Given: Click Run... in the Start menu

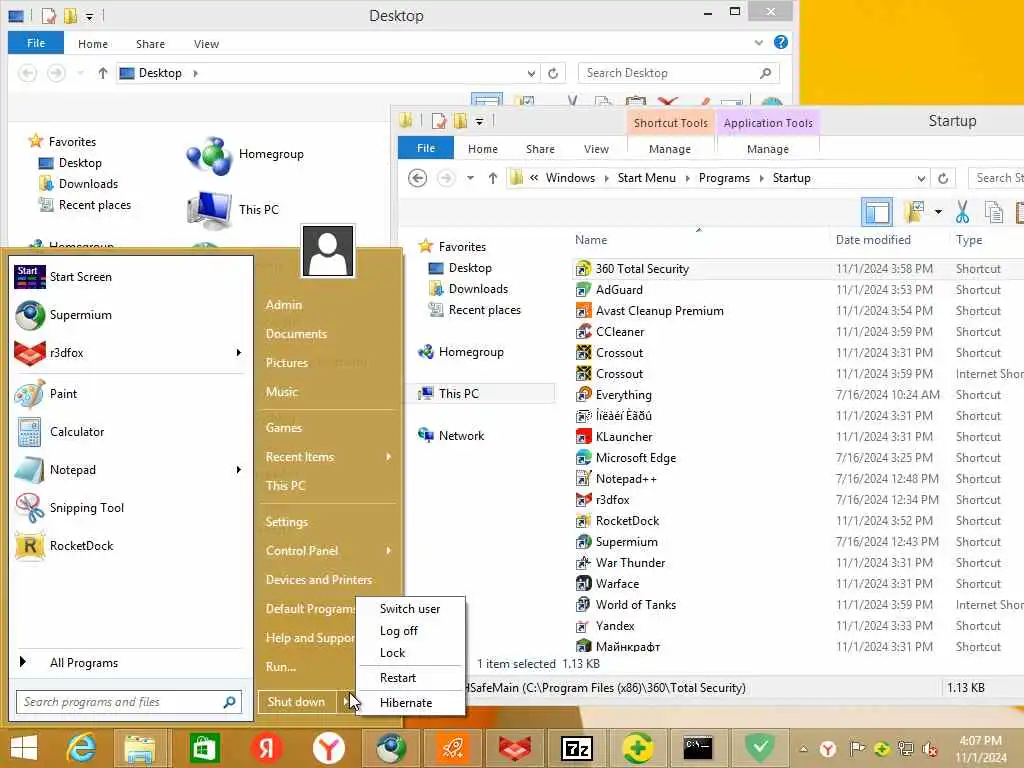Looking at the screenshot, I should click(281, 667).
